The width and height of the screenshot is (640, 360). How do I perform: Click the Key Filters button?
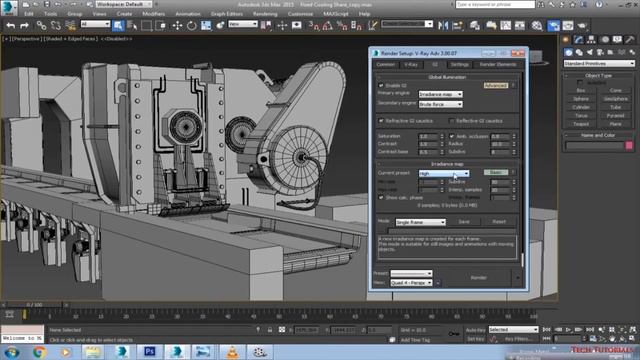coord(518,339)
